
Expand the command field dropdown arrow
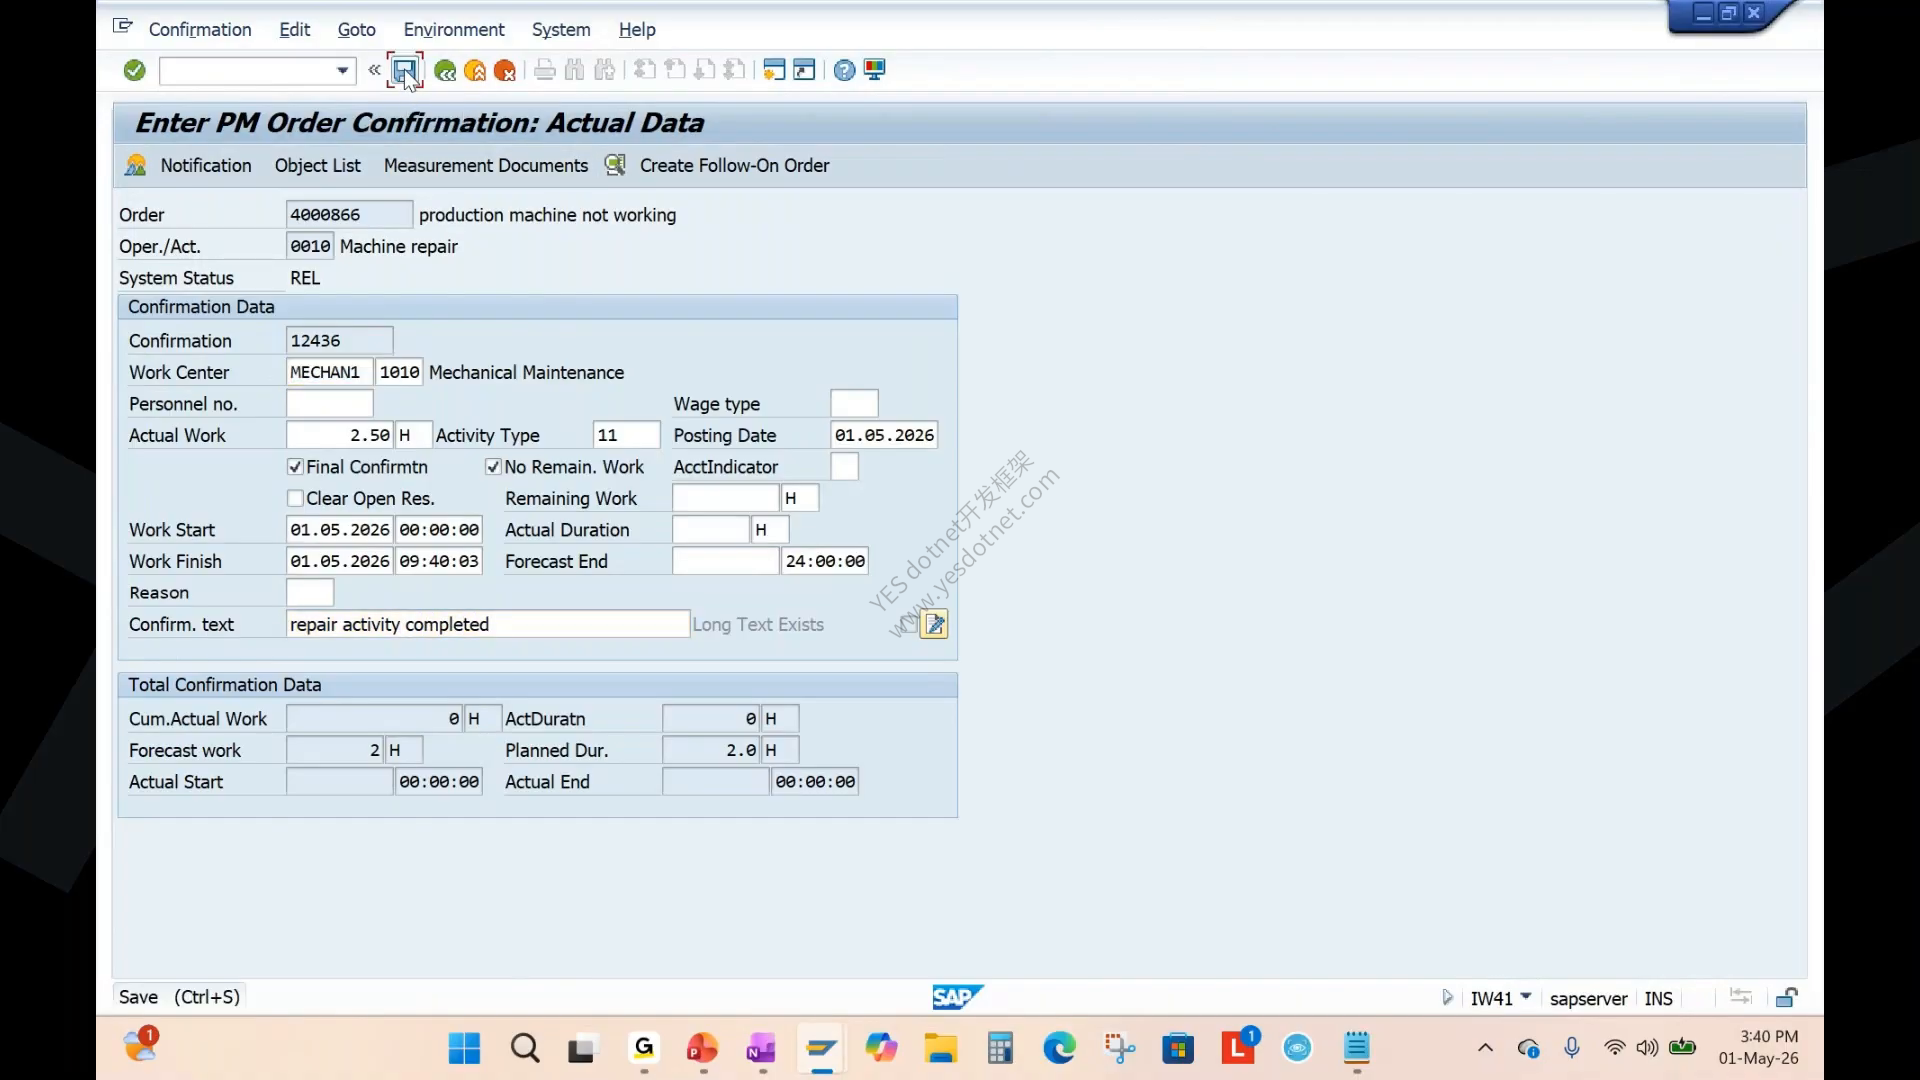342,70
